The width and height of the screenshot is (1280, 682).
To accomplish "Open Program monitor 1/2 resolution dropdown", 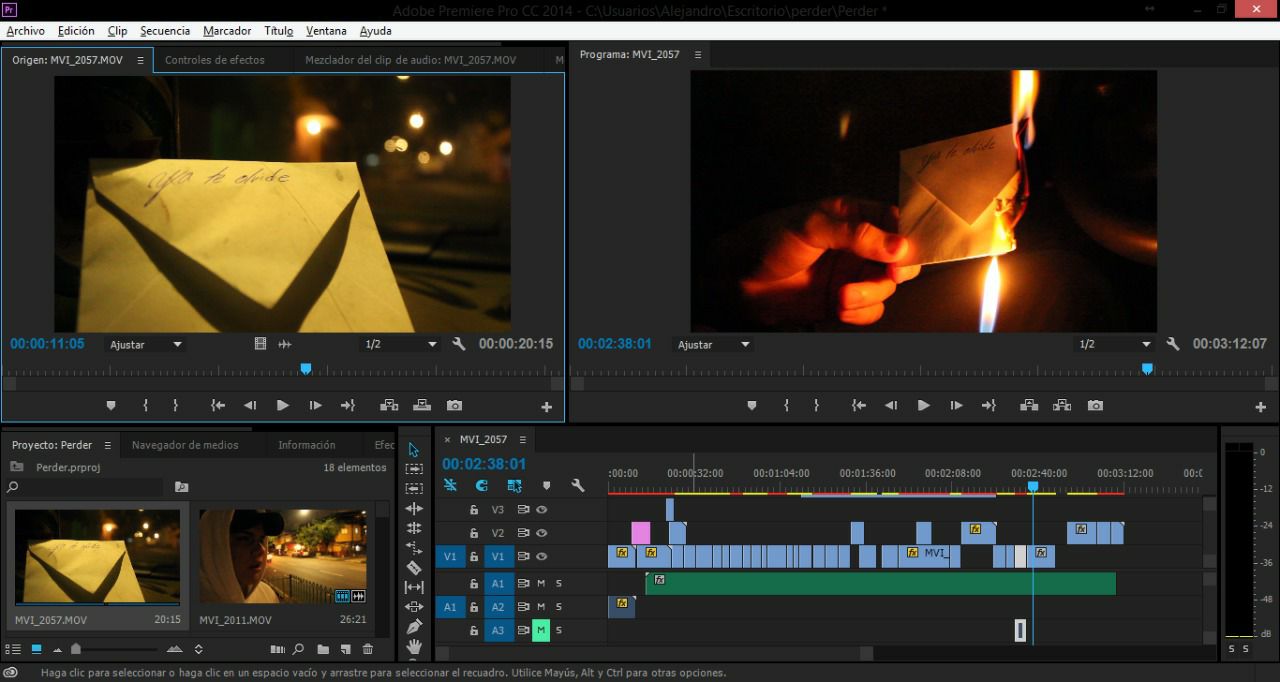I will pos(1114,344).
